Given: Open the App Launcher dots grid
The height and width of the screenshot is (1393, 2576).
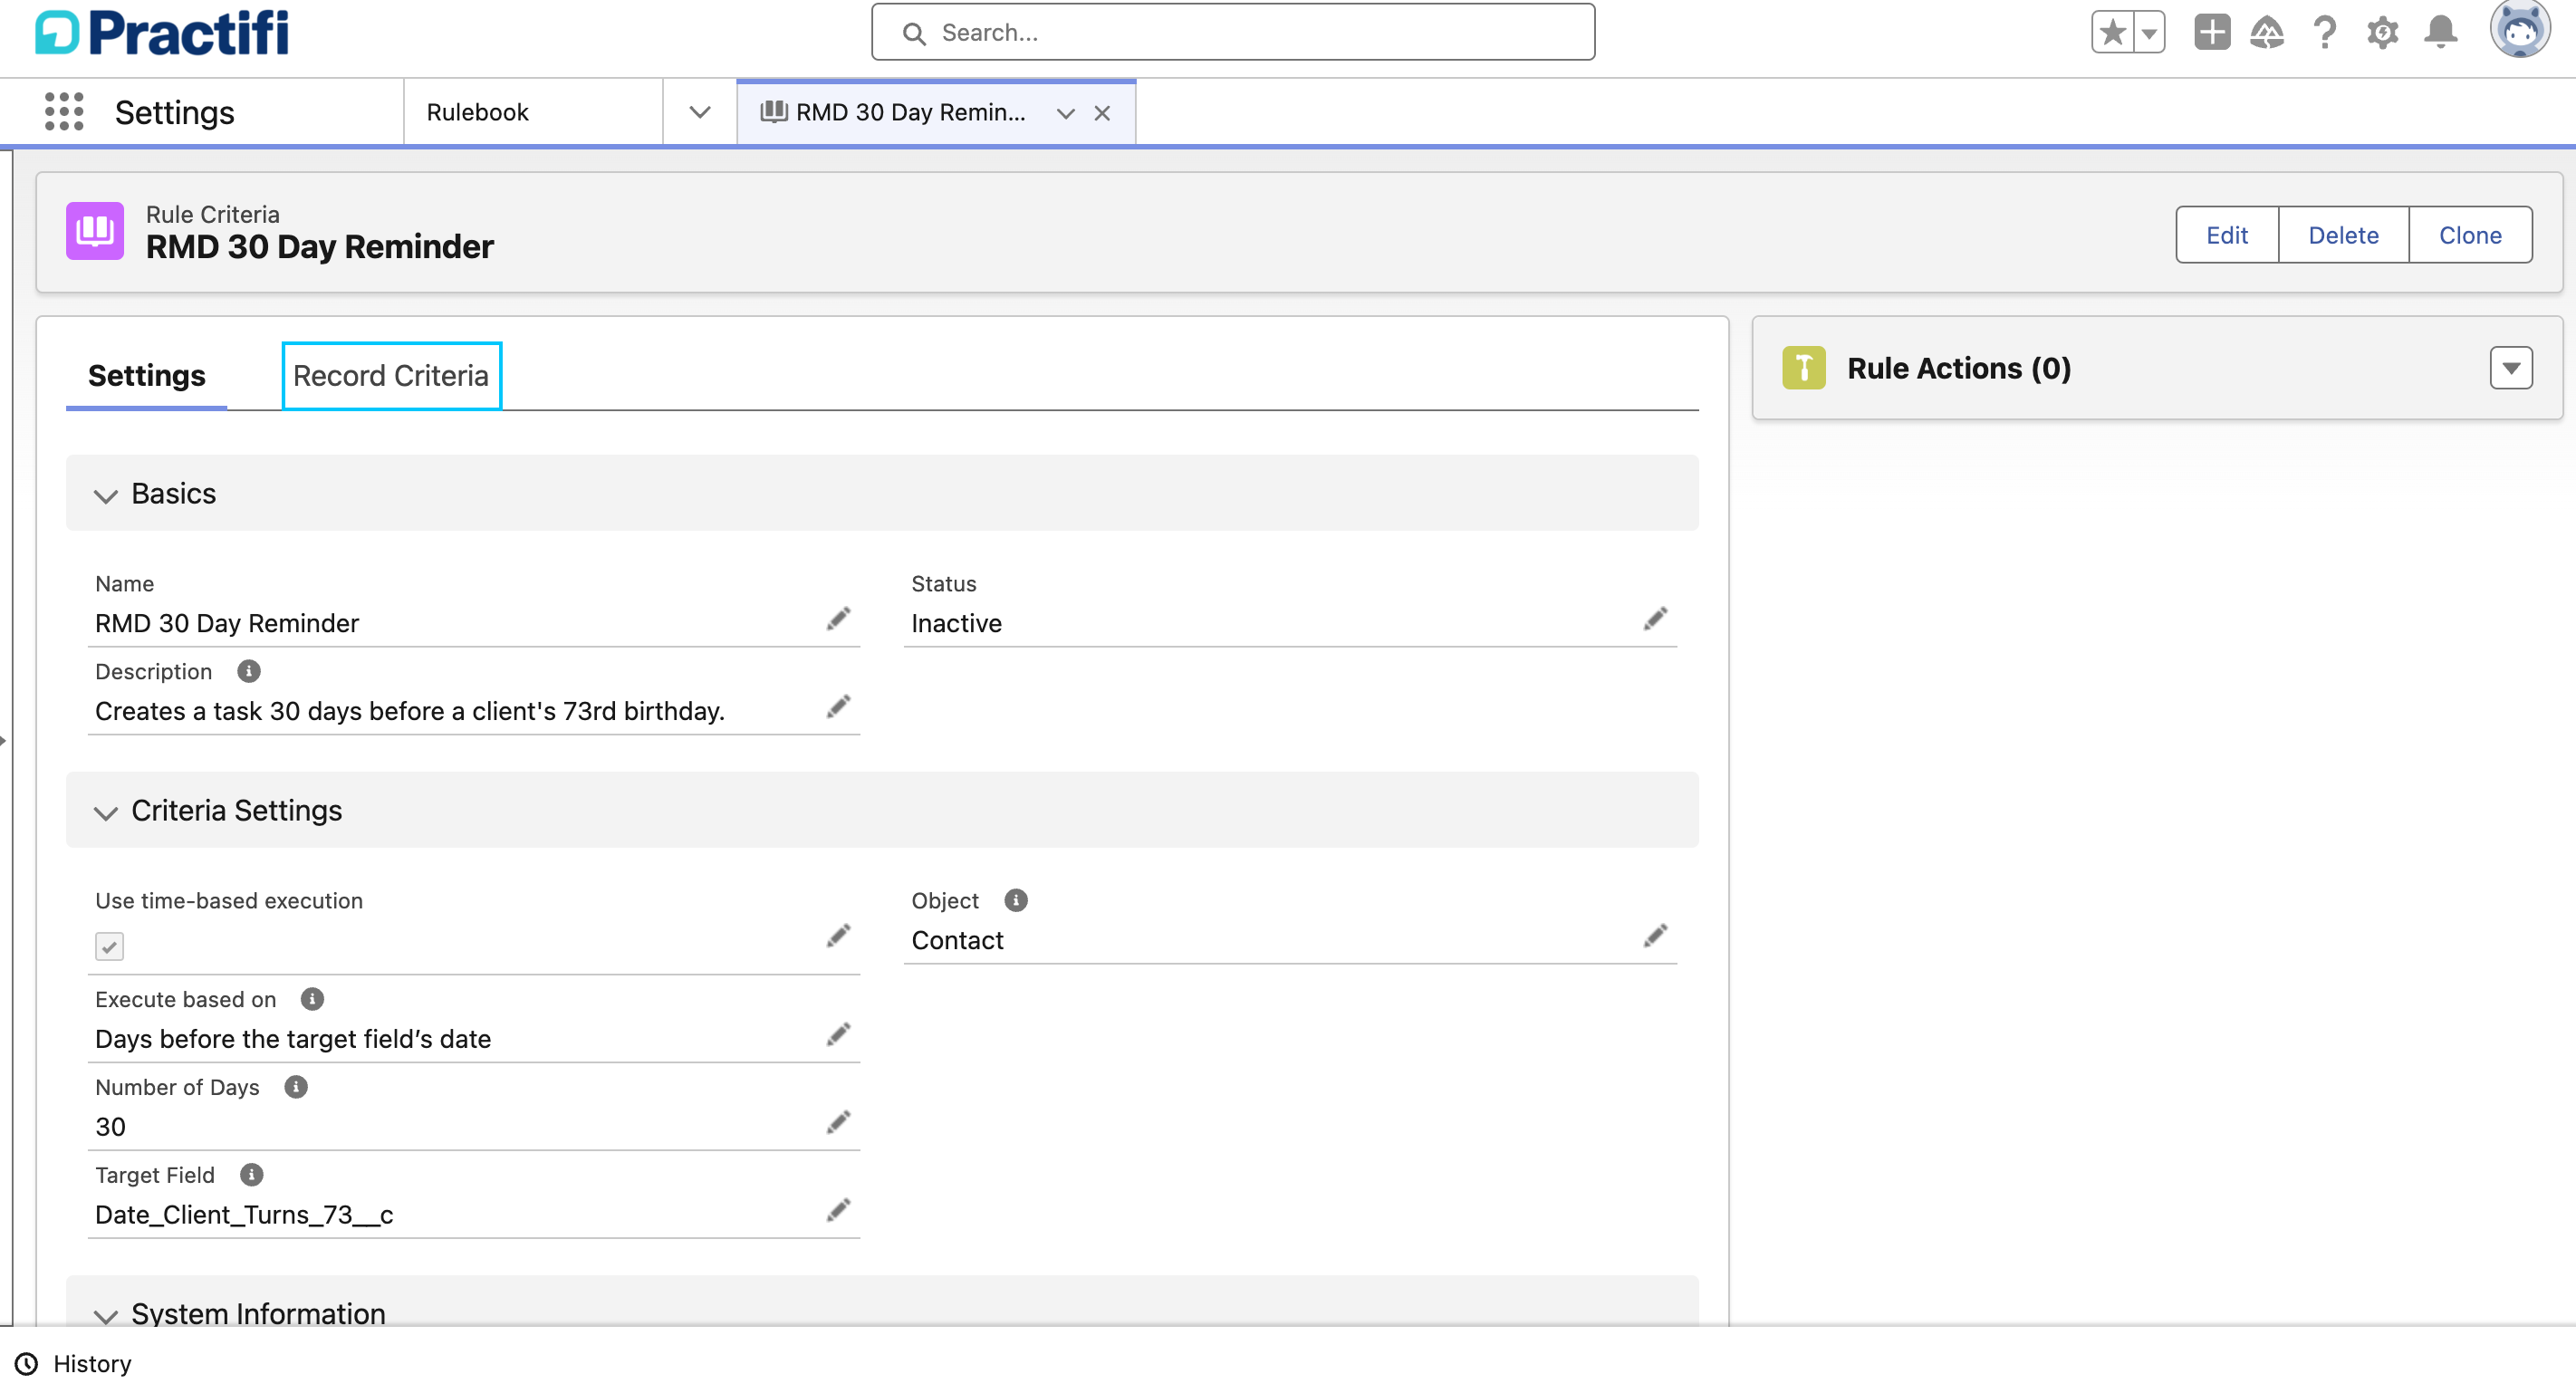Looking at the screenshot, I should 64,112.
